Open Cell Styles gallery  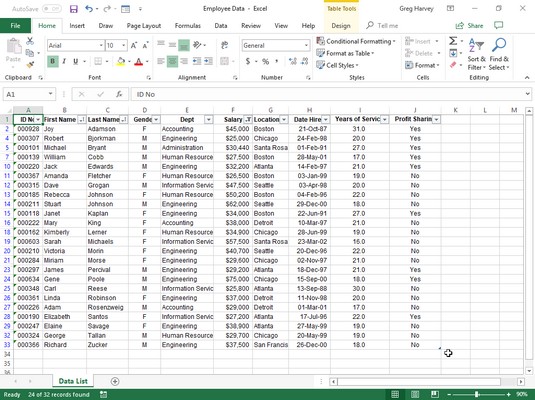337,65
